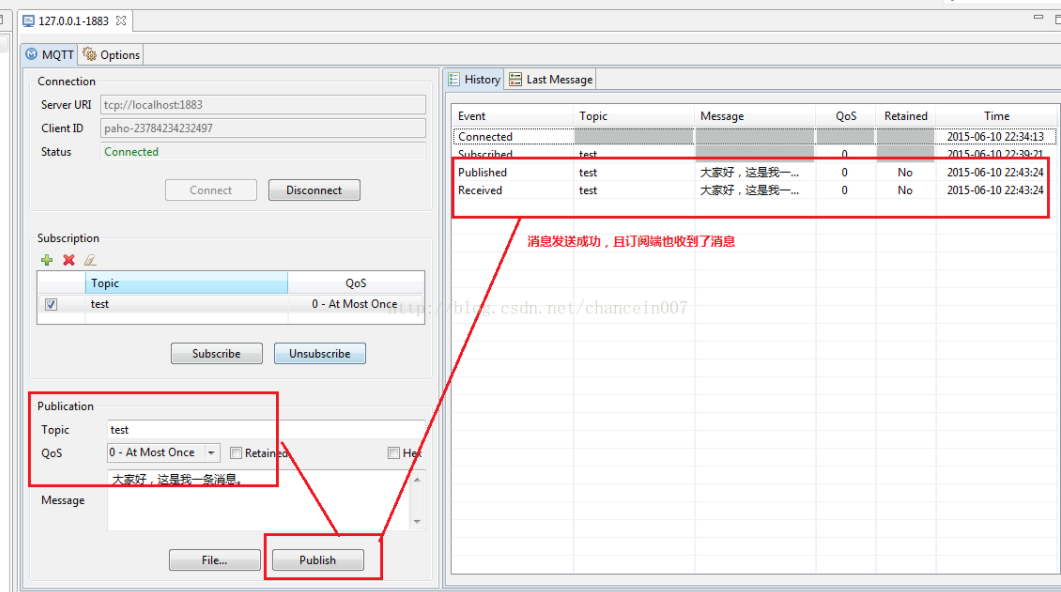Click the Connected status text

[x=131, y=152]
